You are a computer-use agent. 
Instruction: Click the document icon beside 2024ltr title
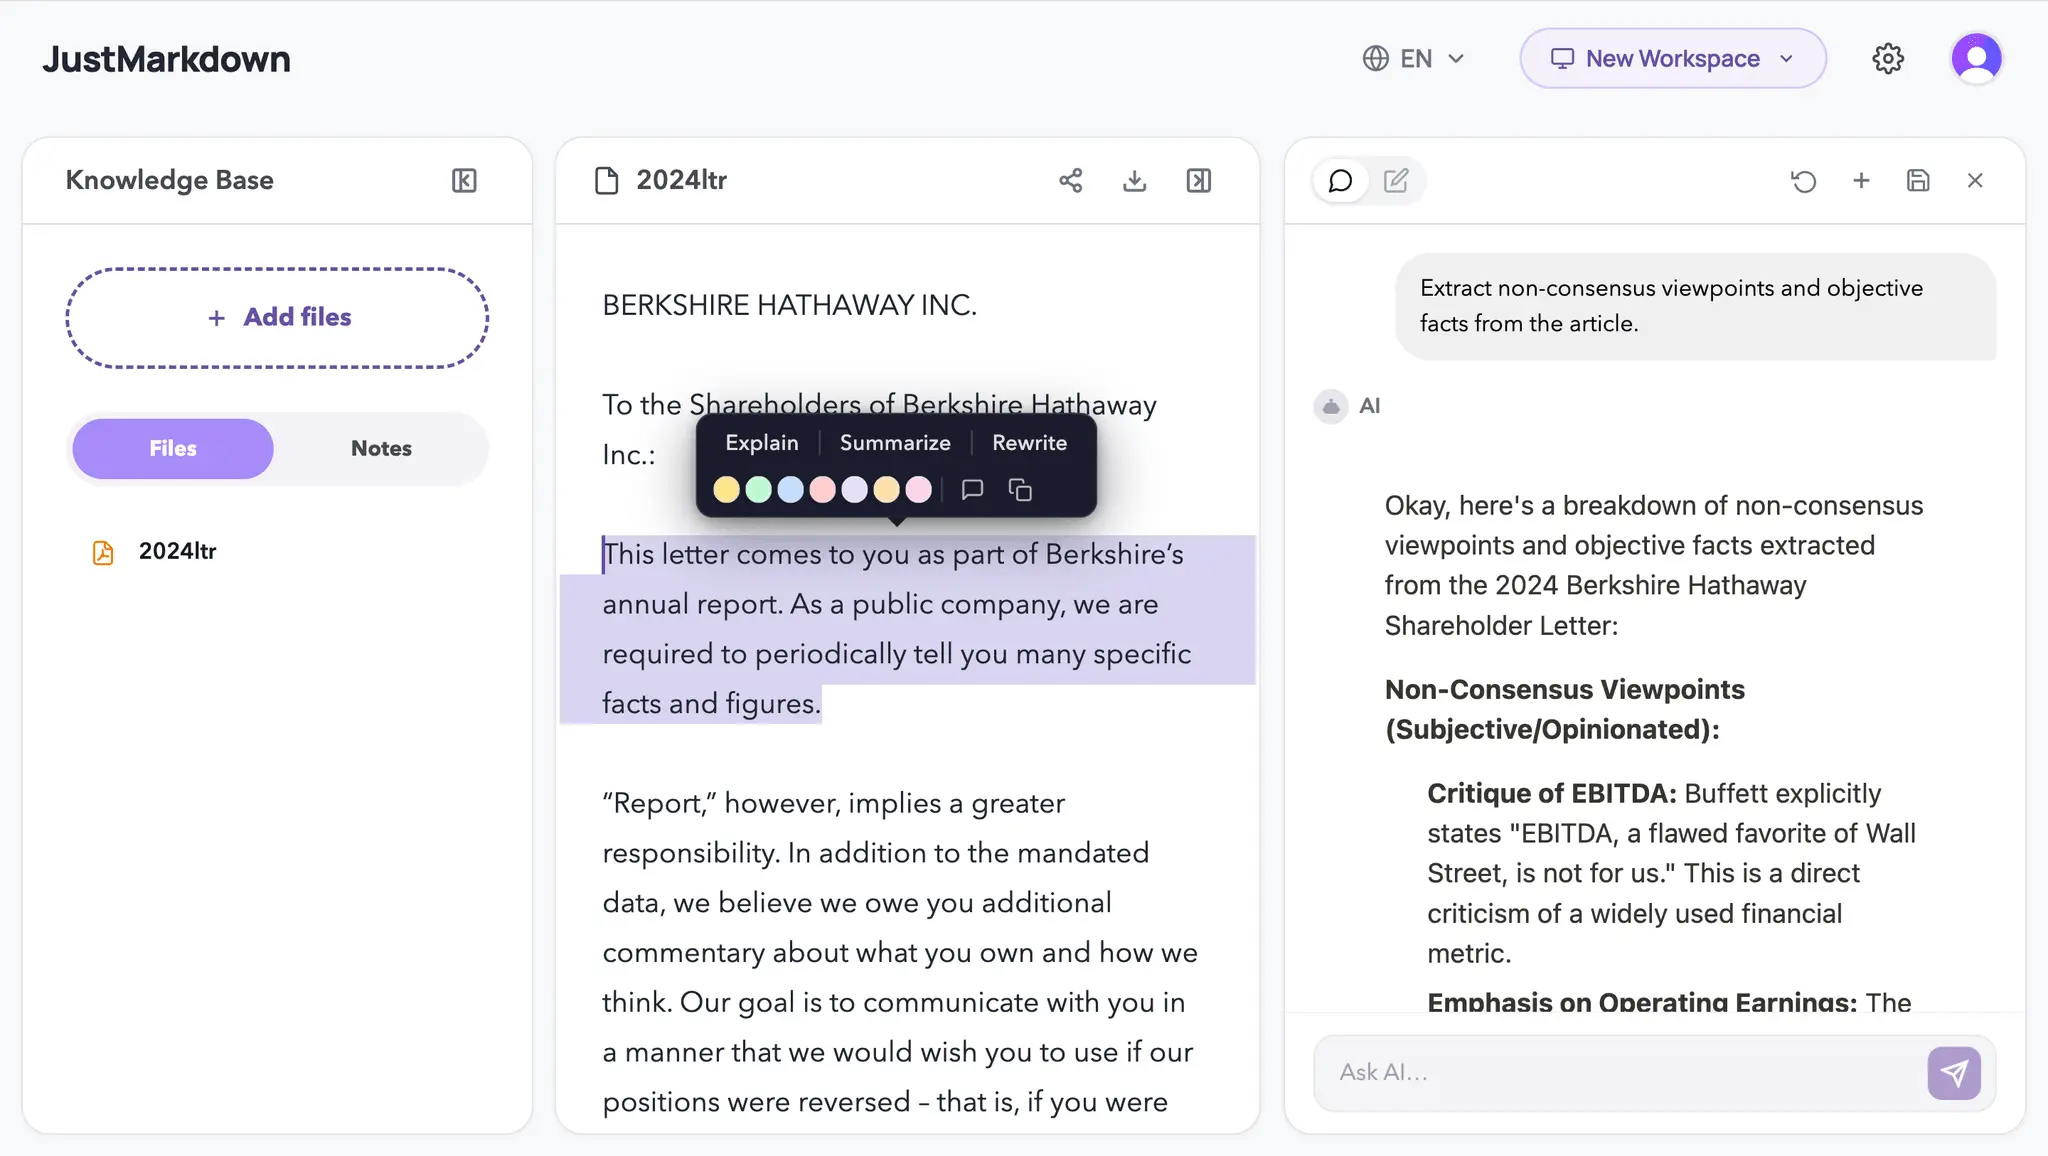click(x=606, y=181)
